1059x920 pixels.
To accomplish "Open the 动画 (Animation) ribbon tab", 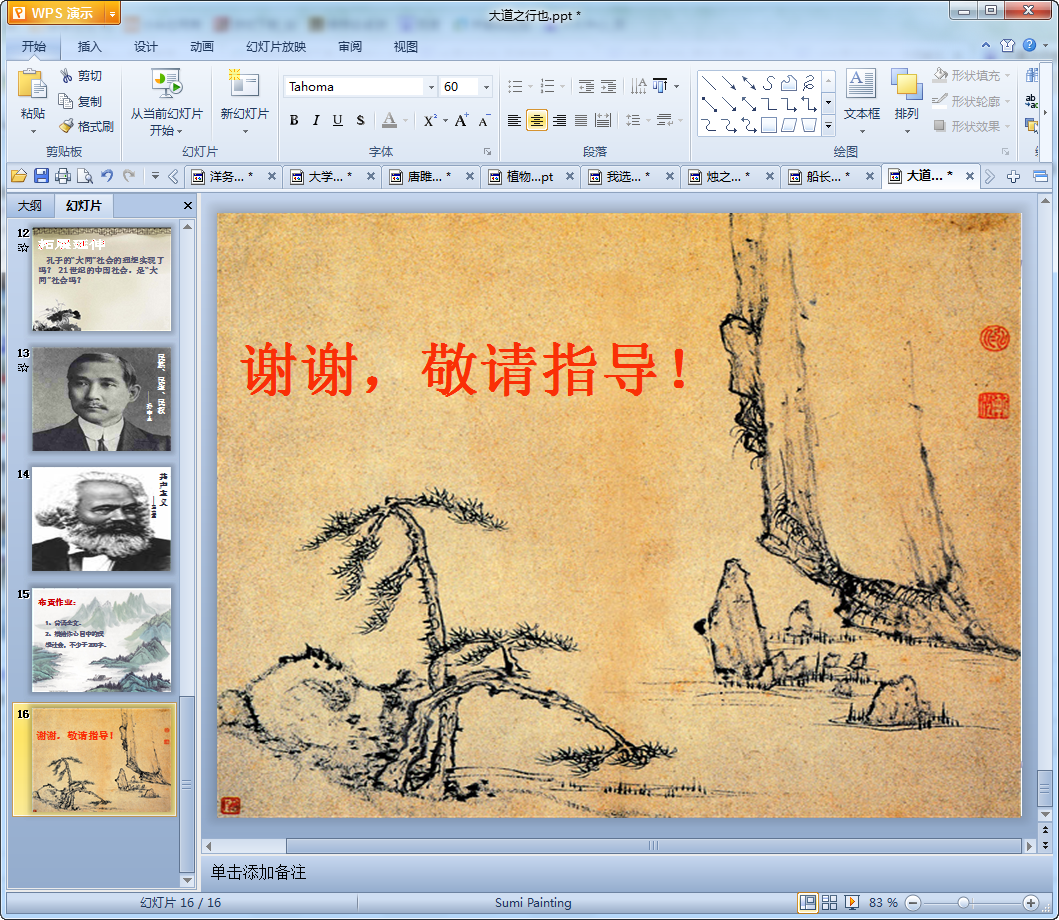I will [x=202, y=47].
